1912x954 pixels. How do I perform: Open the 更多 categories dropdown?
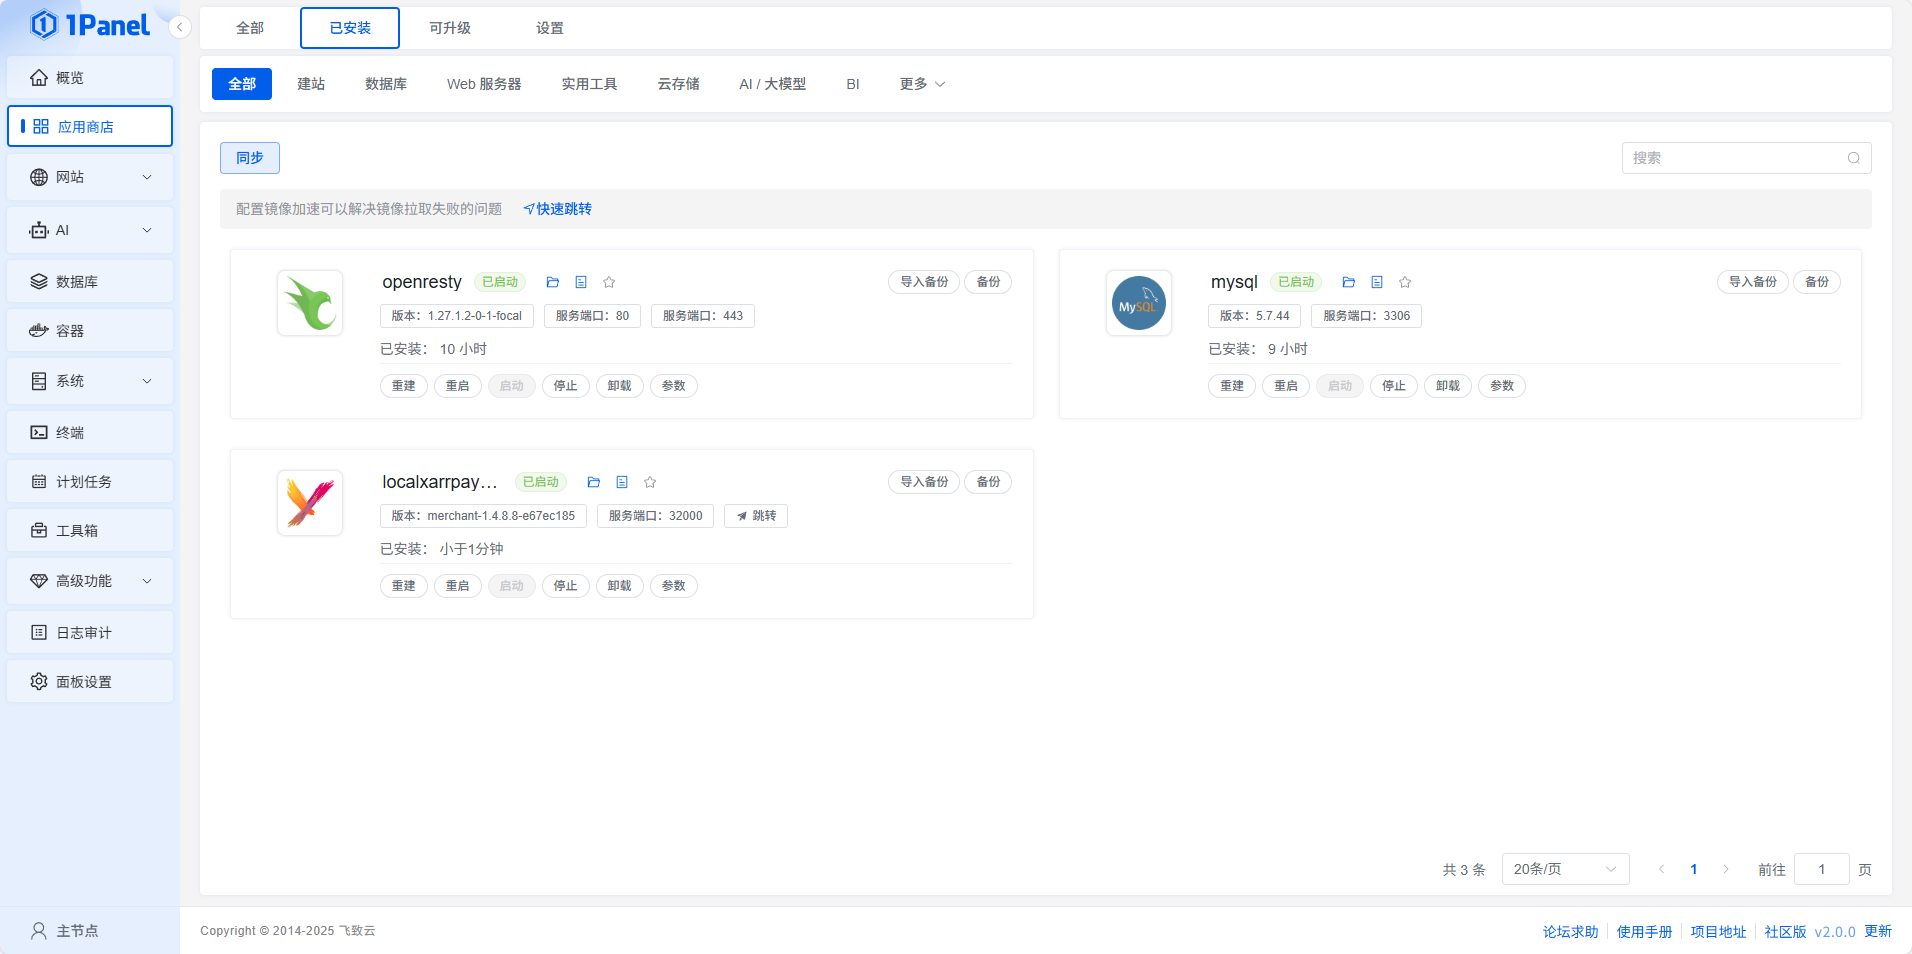(921, 84)
